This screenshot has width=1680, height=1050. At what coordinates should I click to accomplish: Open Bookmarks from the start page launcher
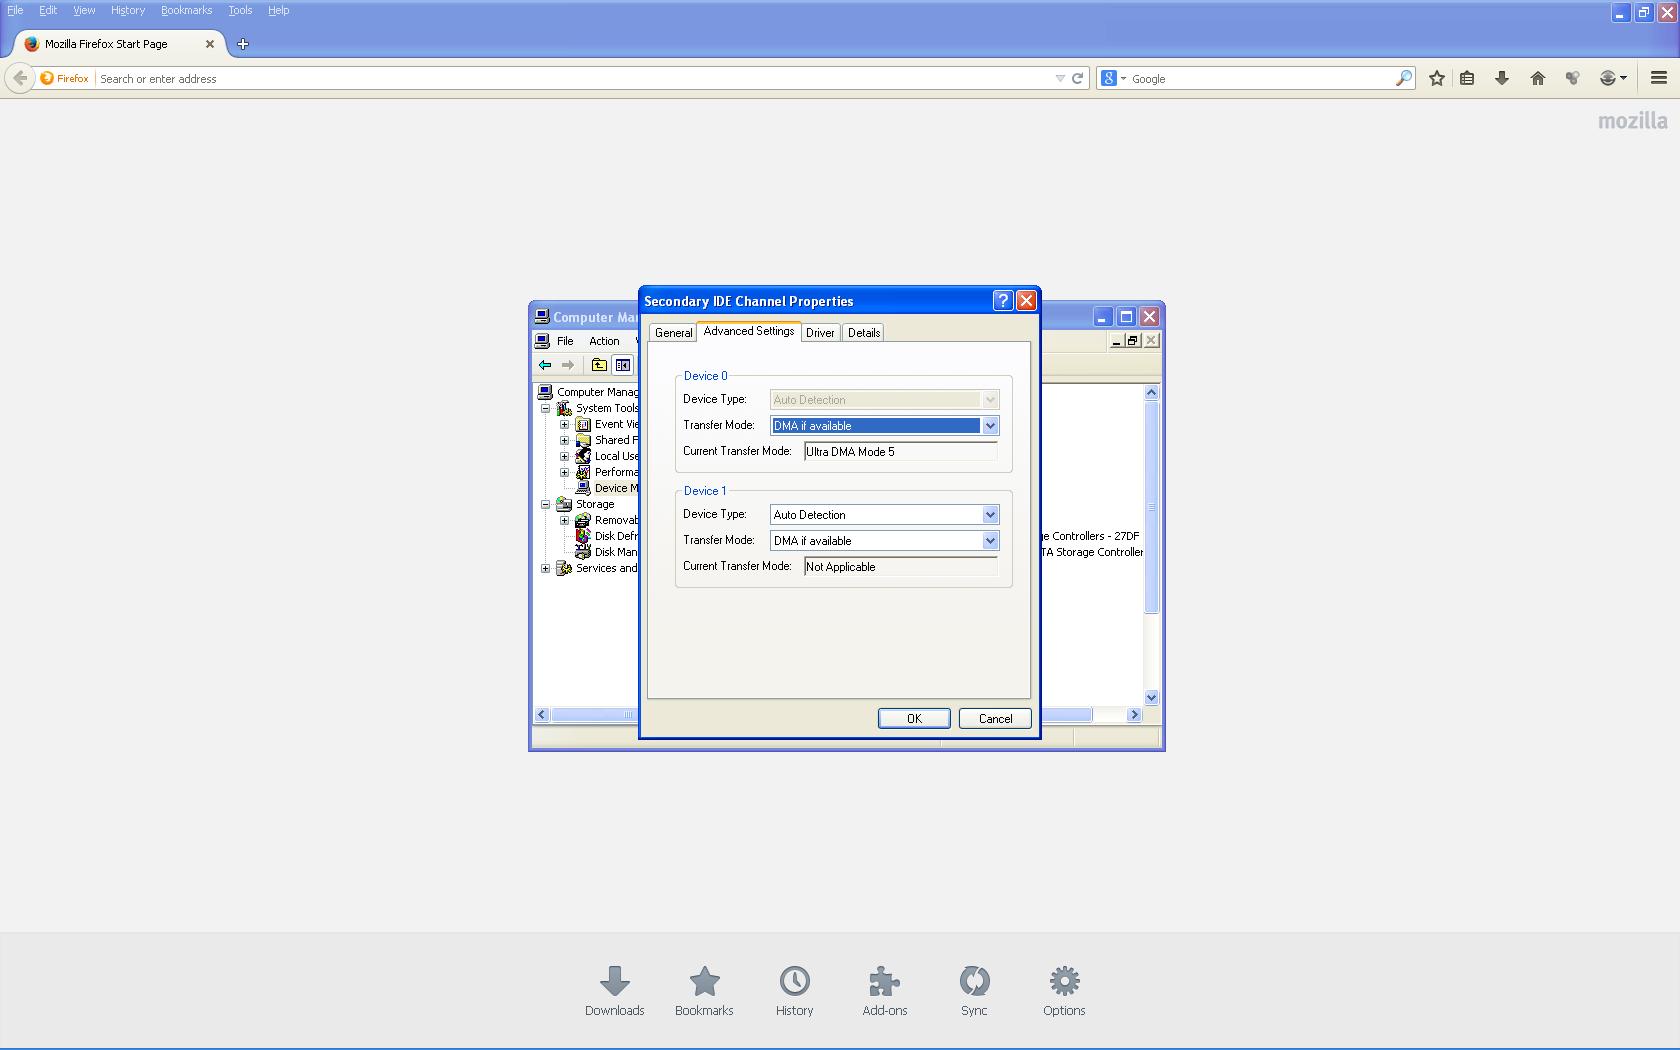[x=705, y=992]
